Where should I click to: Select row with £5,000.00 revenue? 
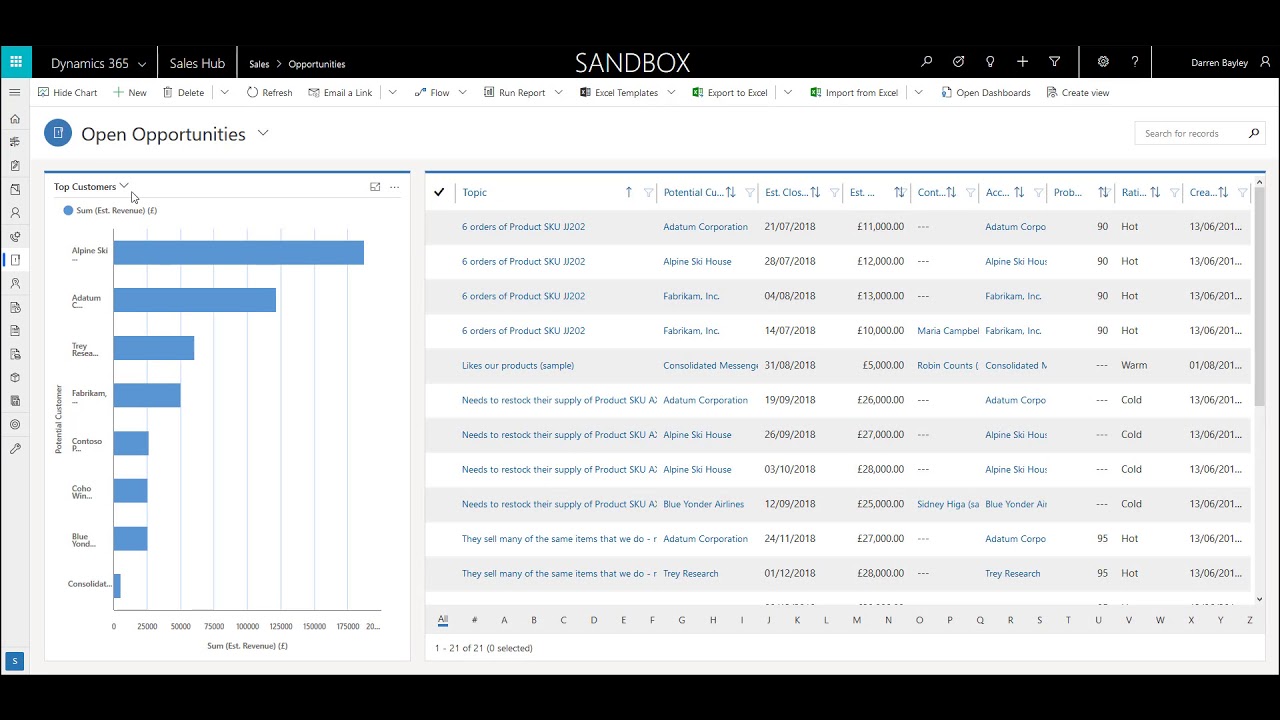tap(838, 365)
